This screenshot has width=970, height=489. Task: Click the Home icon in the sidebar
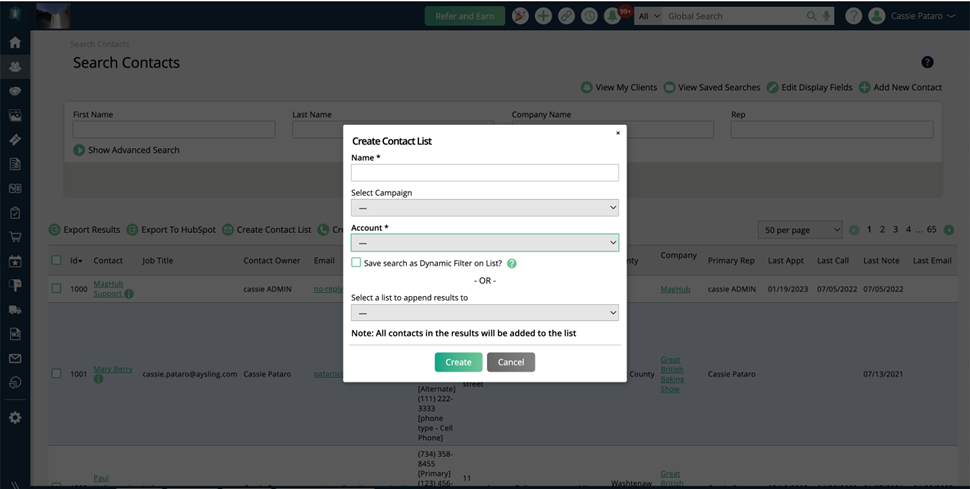tap(15, 43)
